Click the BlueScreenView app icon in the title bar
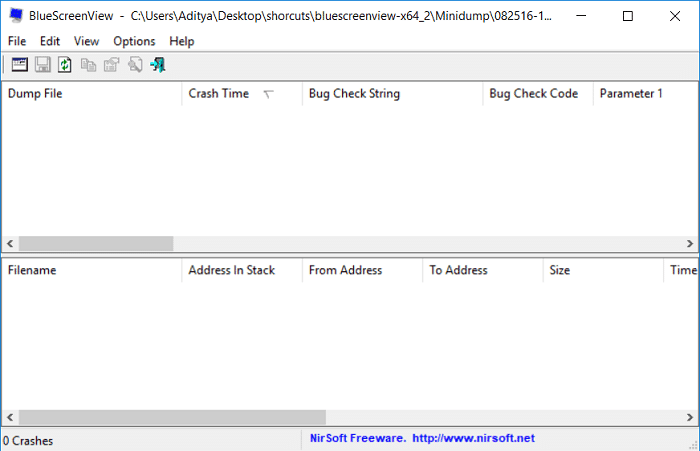This screenshot has height=451, width=700. [x=17, y=16]
